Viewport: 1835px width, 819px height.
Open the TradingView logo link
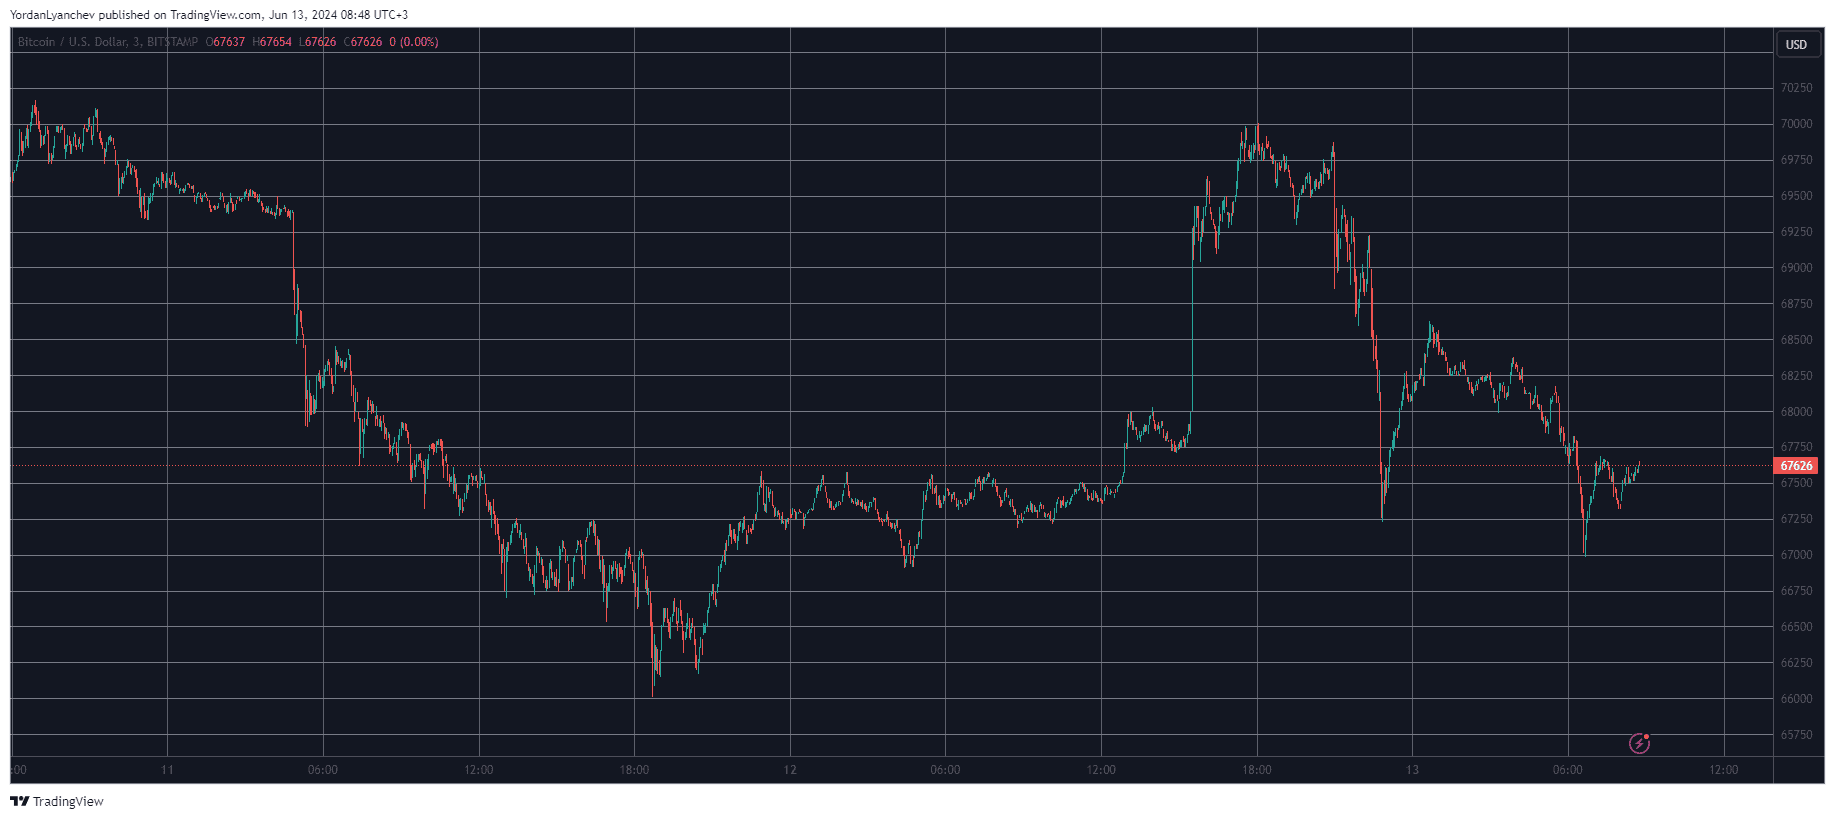(57, 801)
